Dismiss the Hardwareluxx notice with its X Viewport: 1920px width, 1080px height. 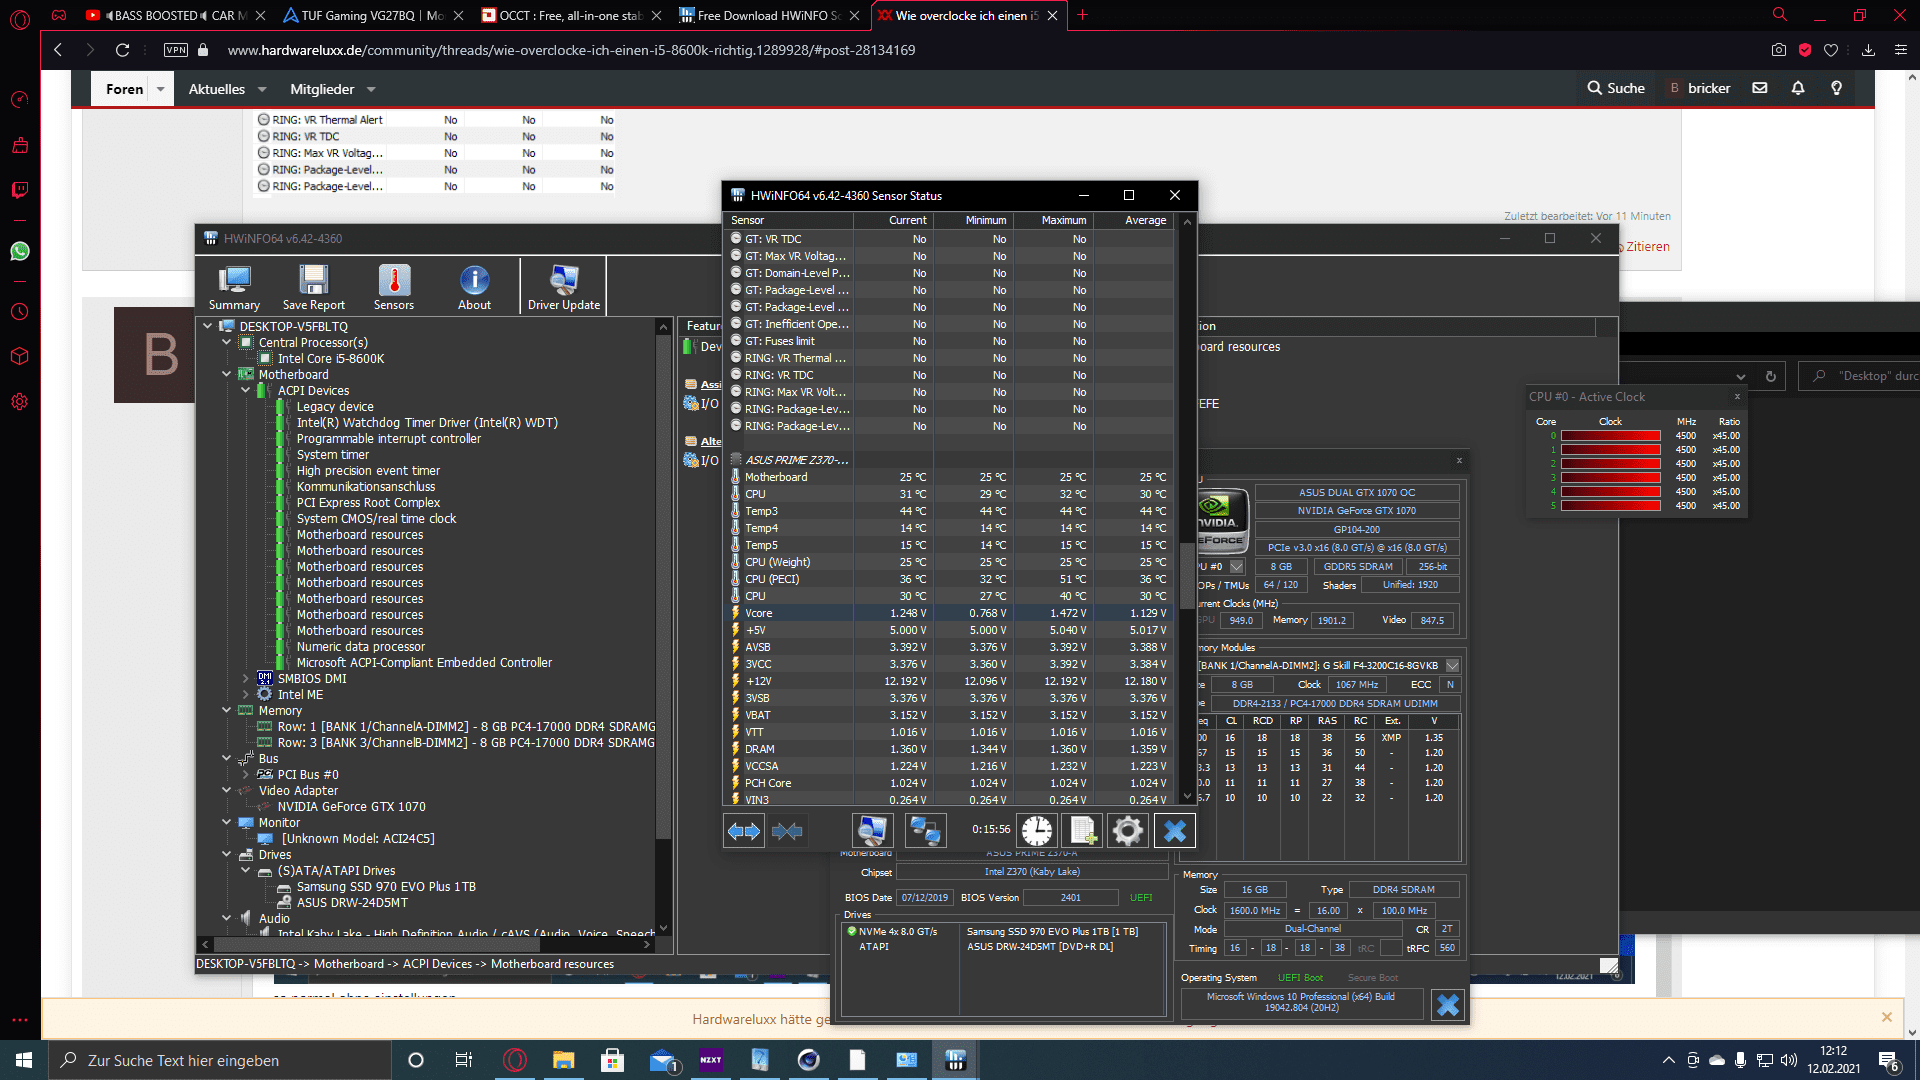point(1886,1017)
